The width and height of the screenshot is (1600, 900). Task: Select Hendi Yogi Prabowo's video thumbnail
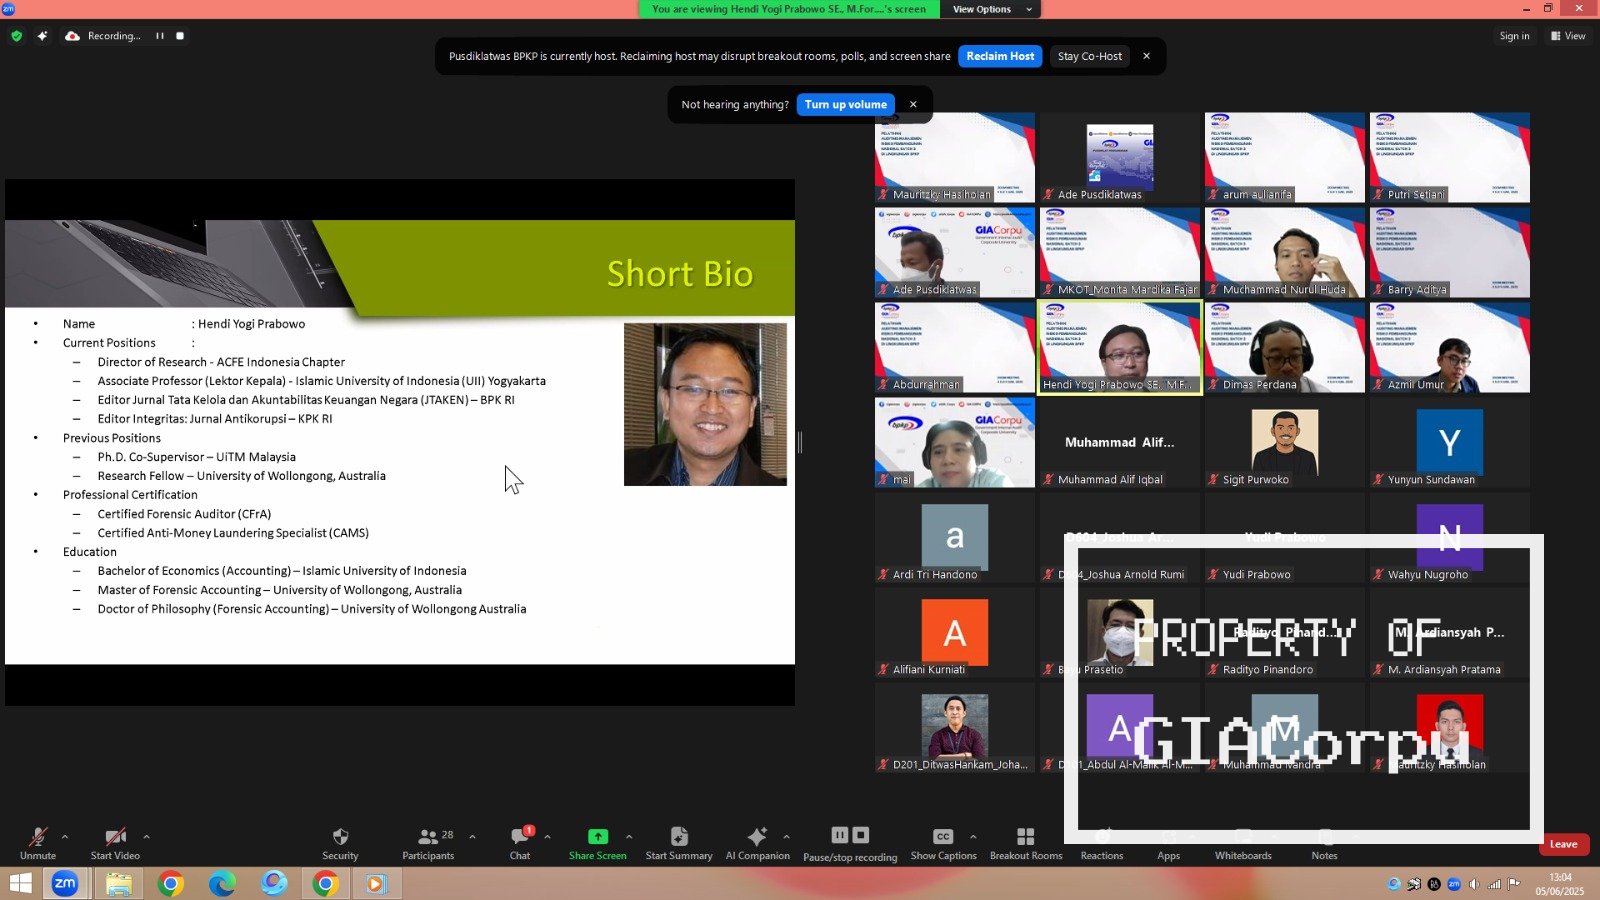pyautogui.click(x=1119, y=347)
